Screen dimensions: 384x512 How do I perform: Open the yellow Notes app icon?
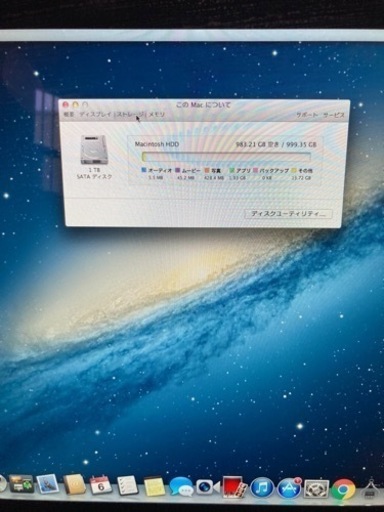pos(154,487)
